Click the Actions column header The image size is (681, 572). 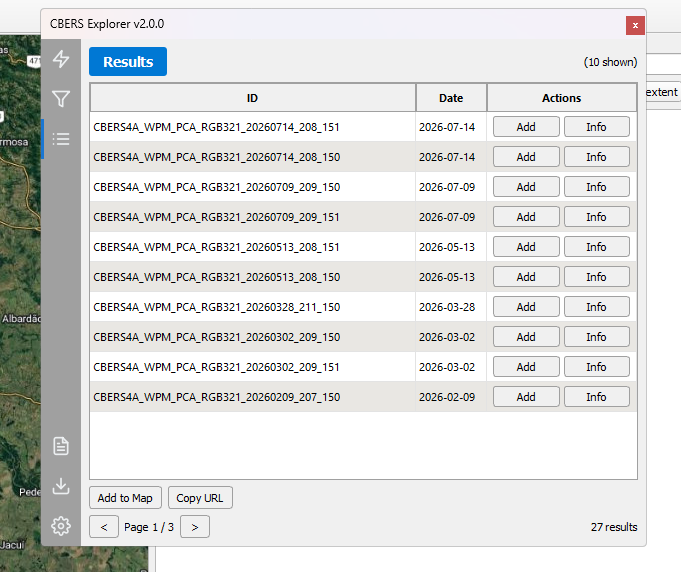(562, 98)
